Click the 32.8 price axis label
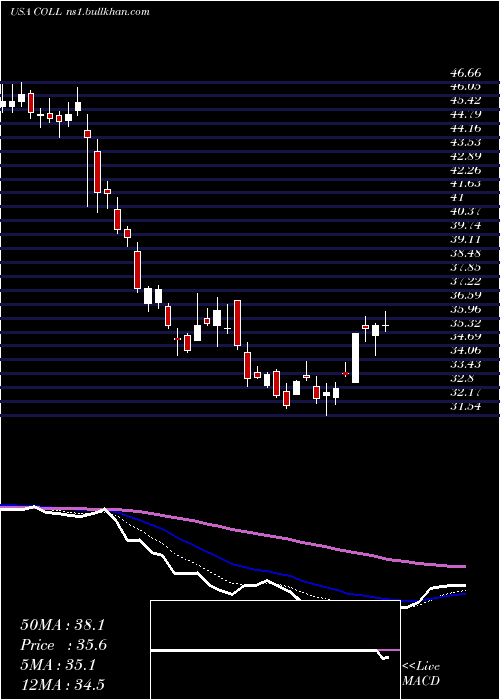 tap(461, 378)
